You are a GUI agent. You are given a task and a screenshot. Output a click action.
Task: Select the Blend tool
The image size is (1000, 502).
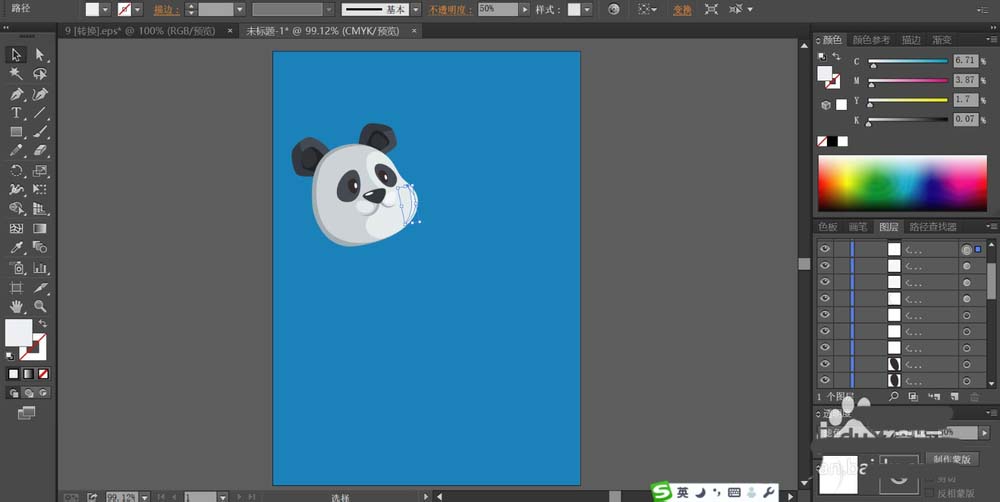40,247
